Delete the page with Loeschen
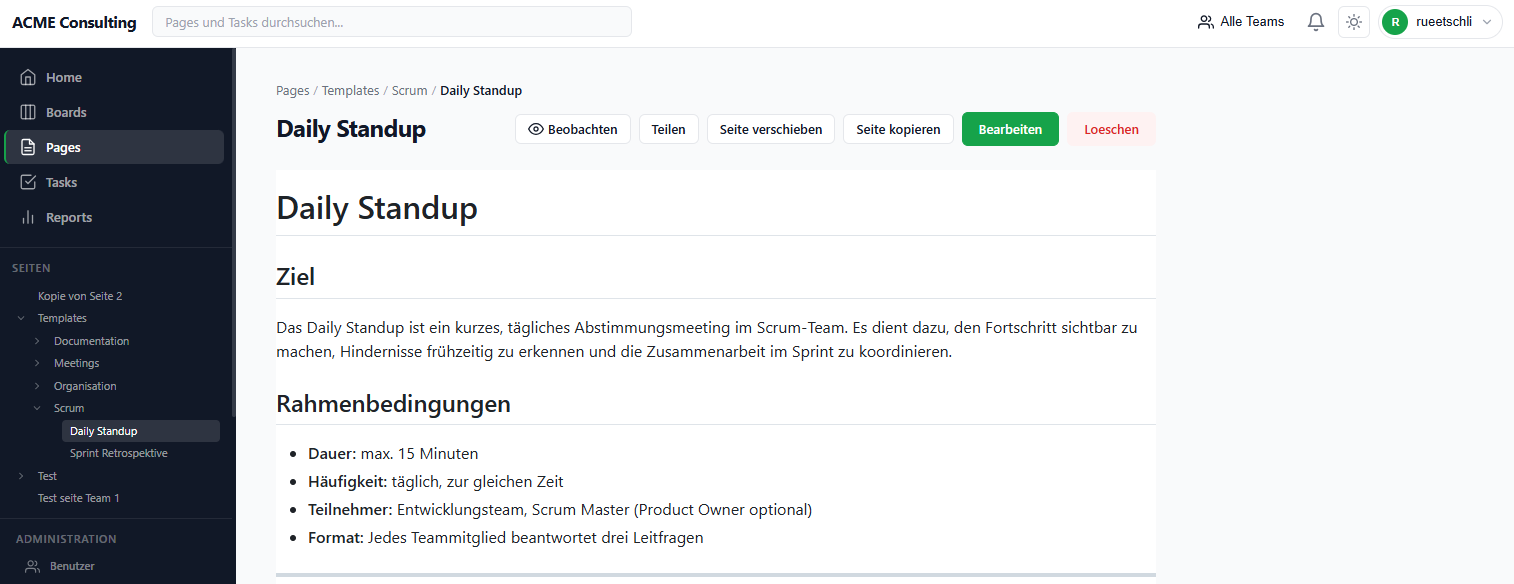The width and height of the screenshot is (1514, 584). 1111,128
